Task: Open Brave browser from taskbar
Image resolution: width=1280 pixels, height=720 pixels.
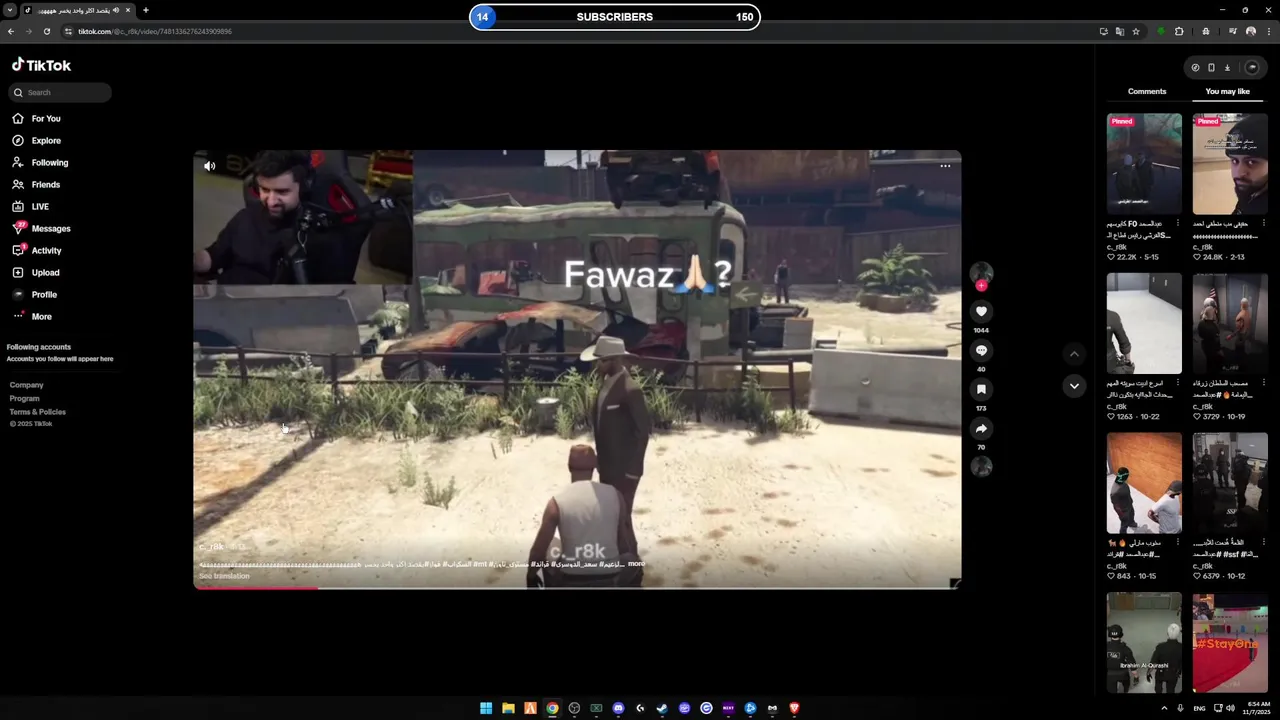Action: [794, 708]
